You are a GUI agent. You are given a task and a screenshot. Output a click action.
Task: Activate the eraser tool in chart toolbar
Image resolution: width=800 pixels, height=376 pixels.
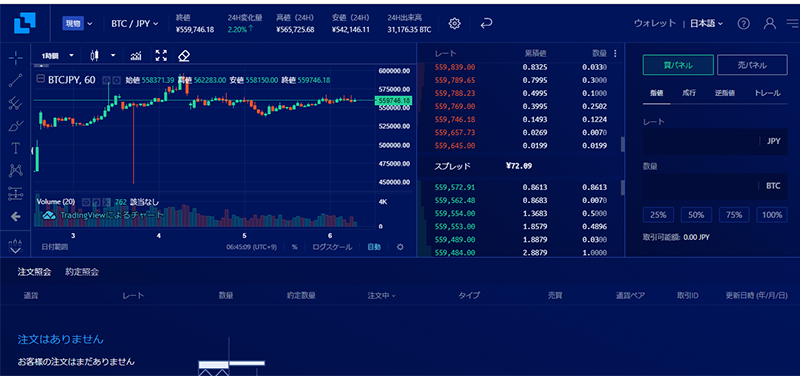click(184, 56)
